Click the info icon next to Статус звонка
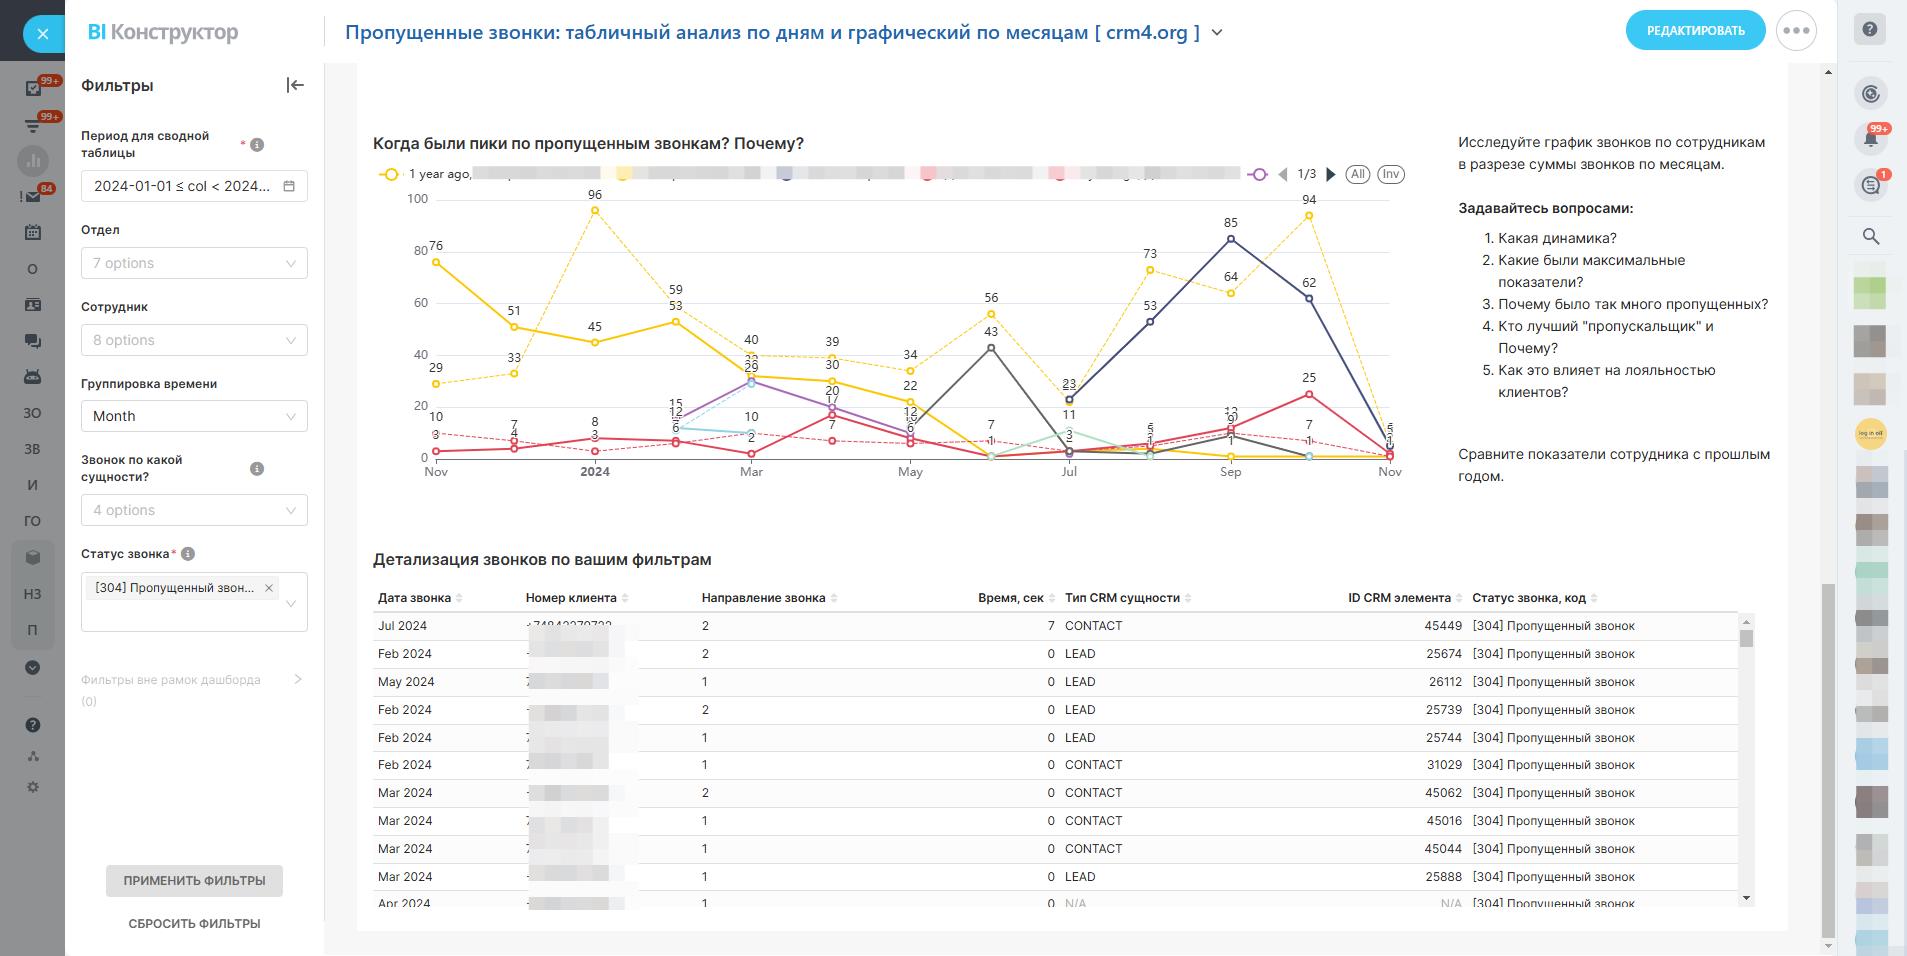1907x956 pixels. click(x=188, y=554)
